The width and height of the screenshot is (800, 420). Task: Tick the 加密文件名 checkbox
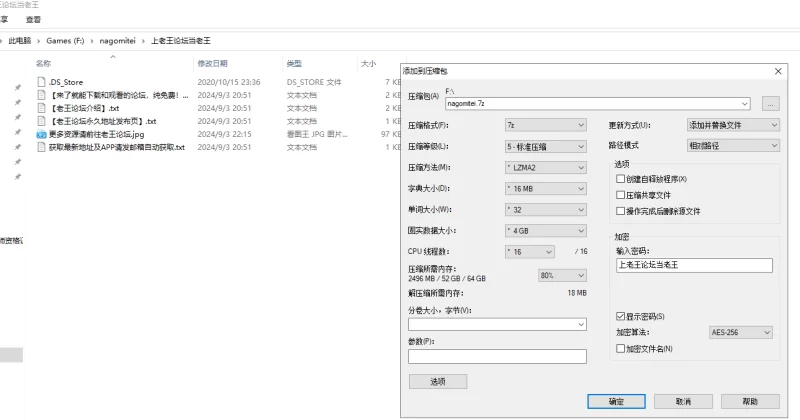click(621, 348)
